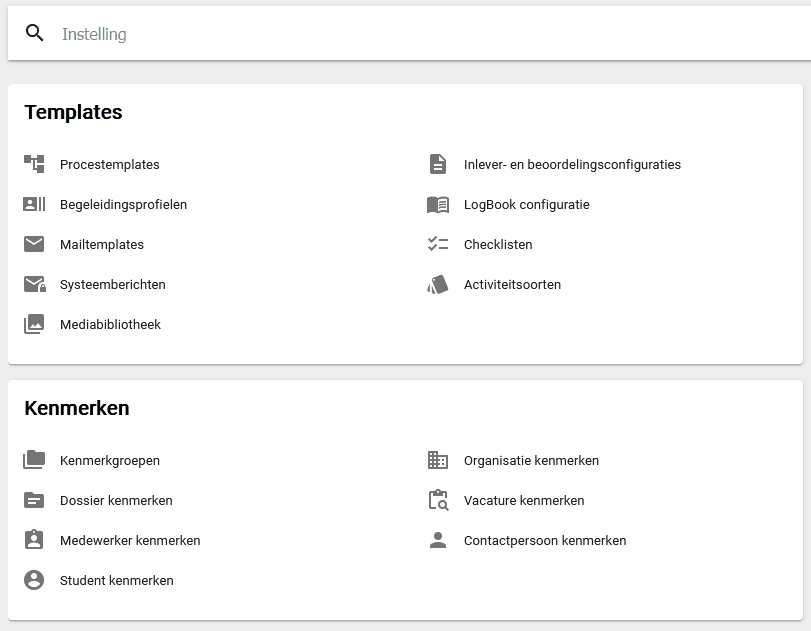Click the Mailtemplates envelope icon
The width and height of the screenshot is (811, 631).
click(x=34, y=244)
